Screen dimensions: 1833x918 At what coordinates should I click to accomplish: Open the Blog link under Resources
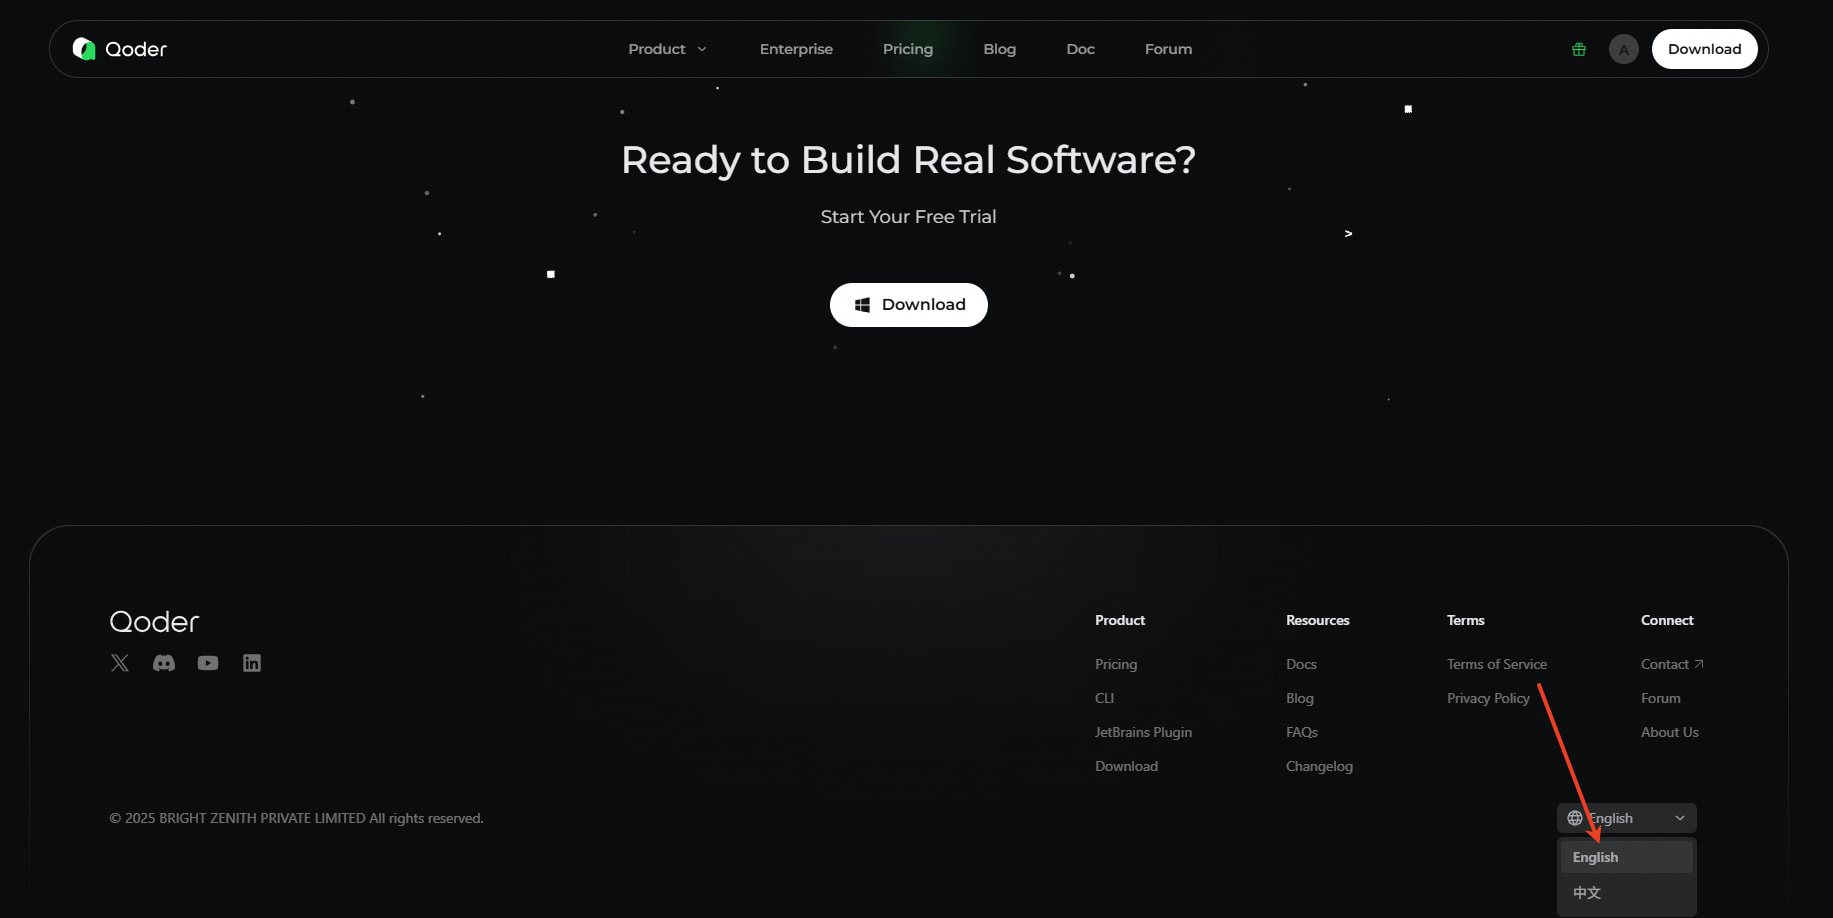(x=1300, y=698)
